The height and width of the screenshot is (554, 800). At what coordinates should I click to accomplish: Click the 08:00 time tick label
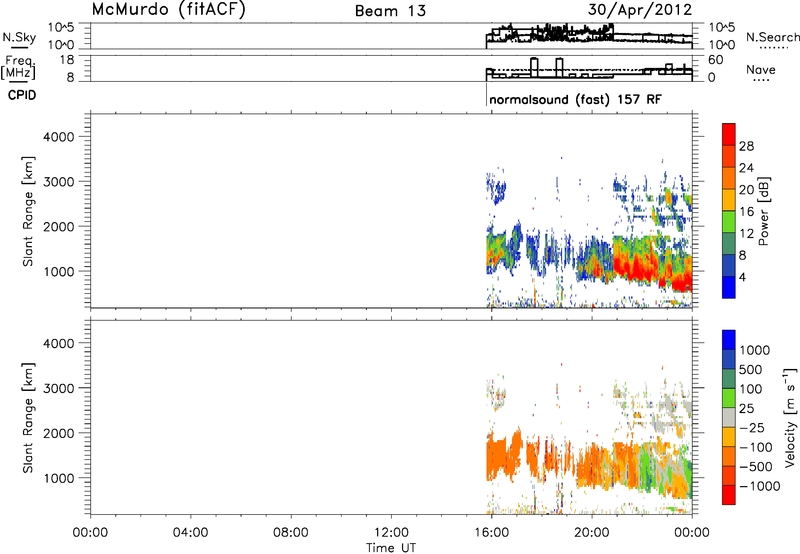tap(291, 533)
